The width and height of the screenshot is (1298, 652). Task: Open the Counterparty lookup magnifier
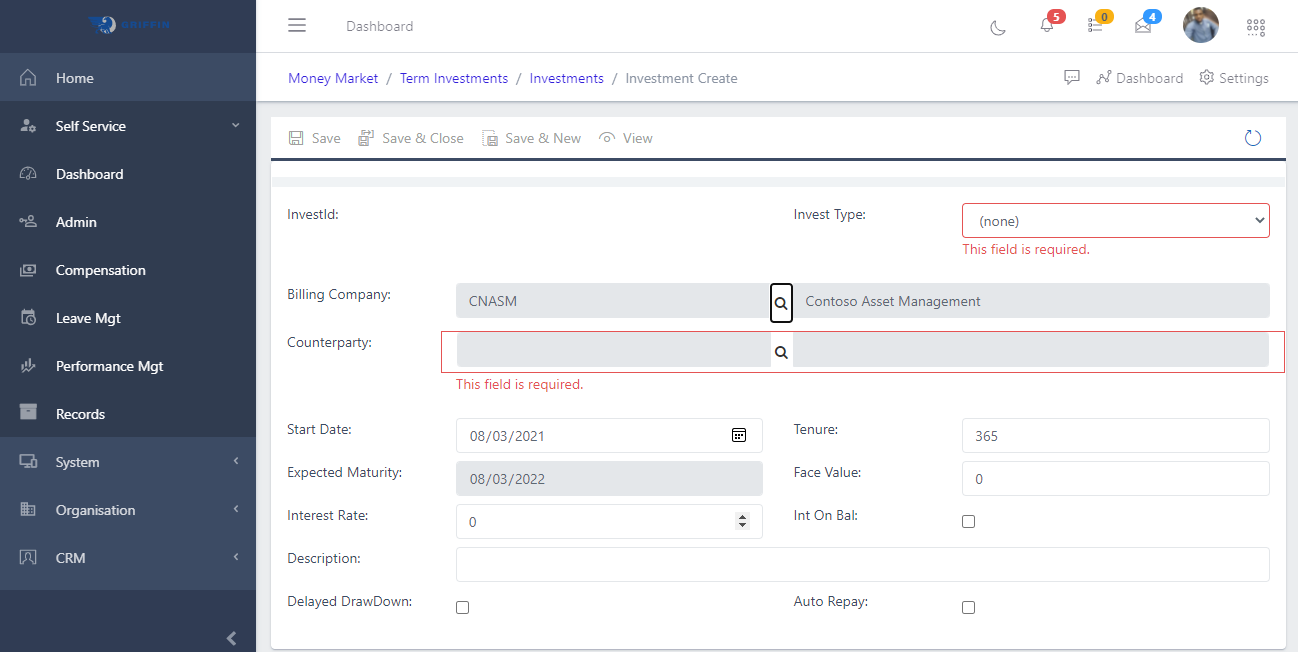781,351
